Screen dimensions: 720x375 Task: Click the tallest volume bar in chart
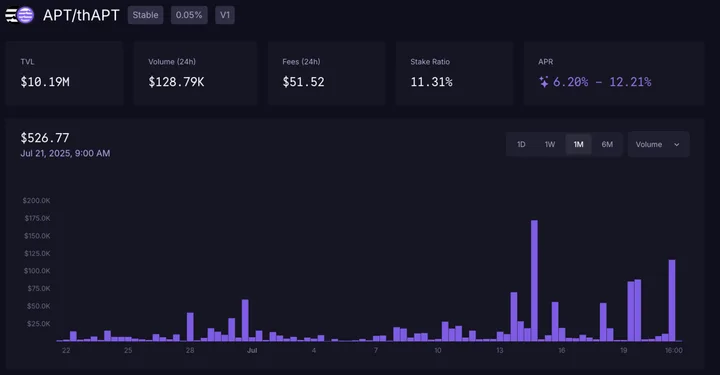(534, 280)
